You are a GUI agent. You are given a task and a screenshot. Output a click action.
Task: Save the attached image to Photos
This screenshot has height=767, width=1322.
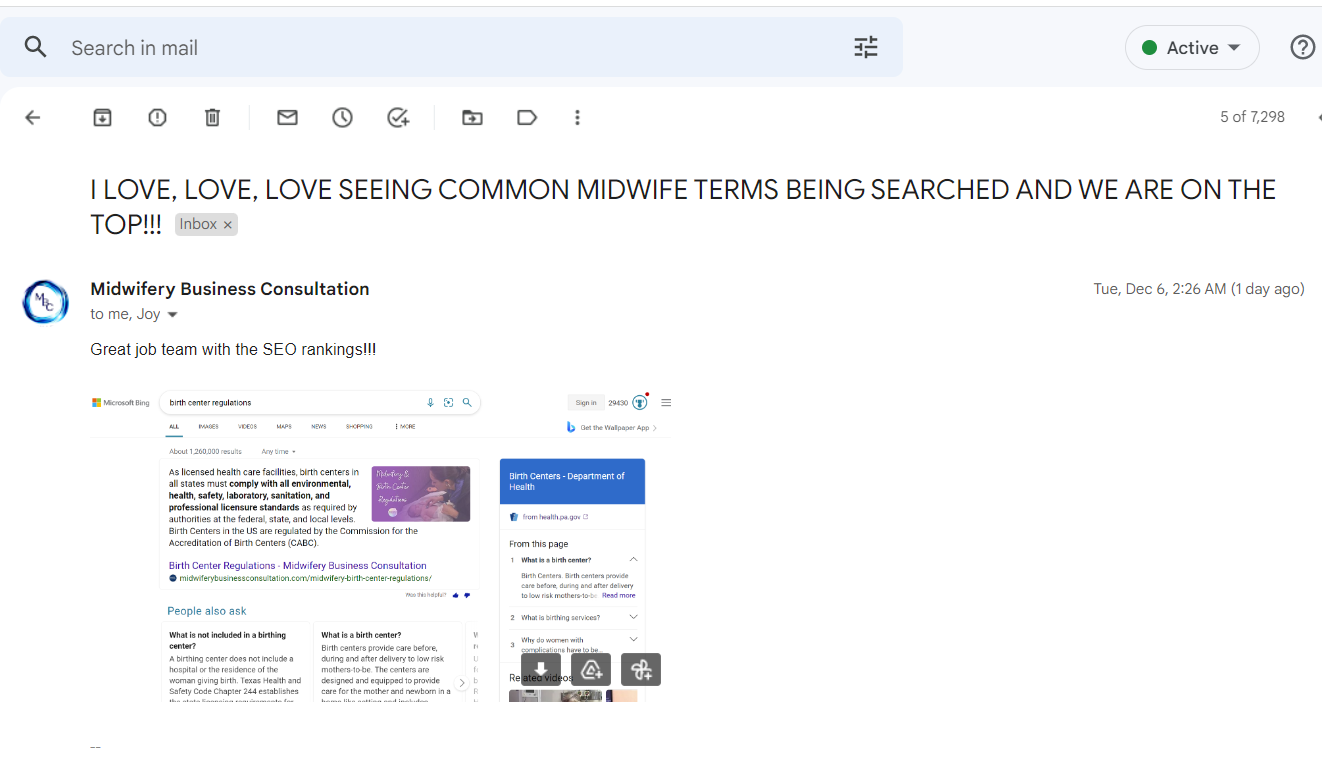pyautogui.click(x=641, y=670)
